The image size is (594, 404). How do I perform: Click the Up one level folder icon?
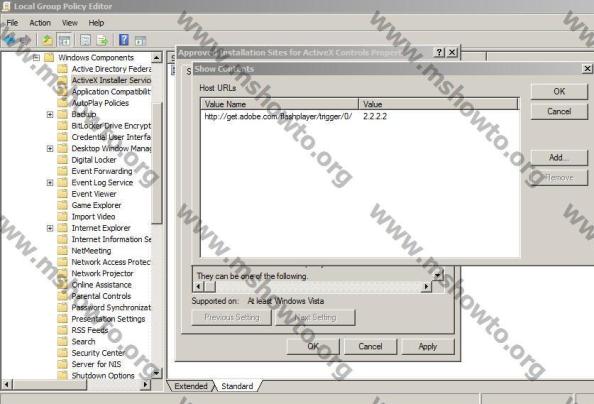pyautogui.click(x=47, y=40)
